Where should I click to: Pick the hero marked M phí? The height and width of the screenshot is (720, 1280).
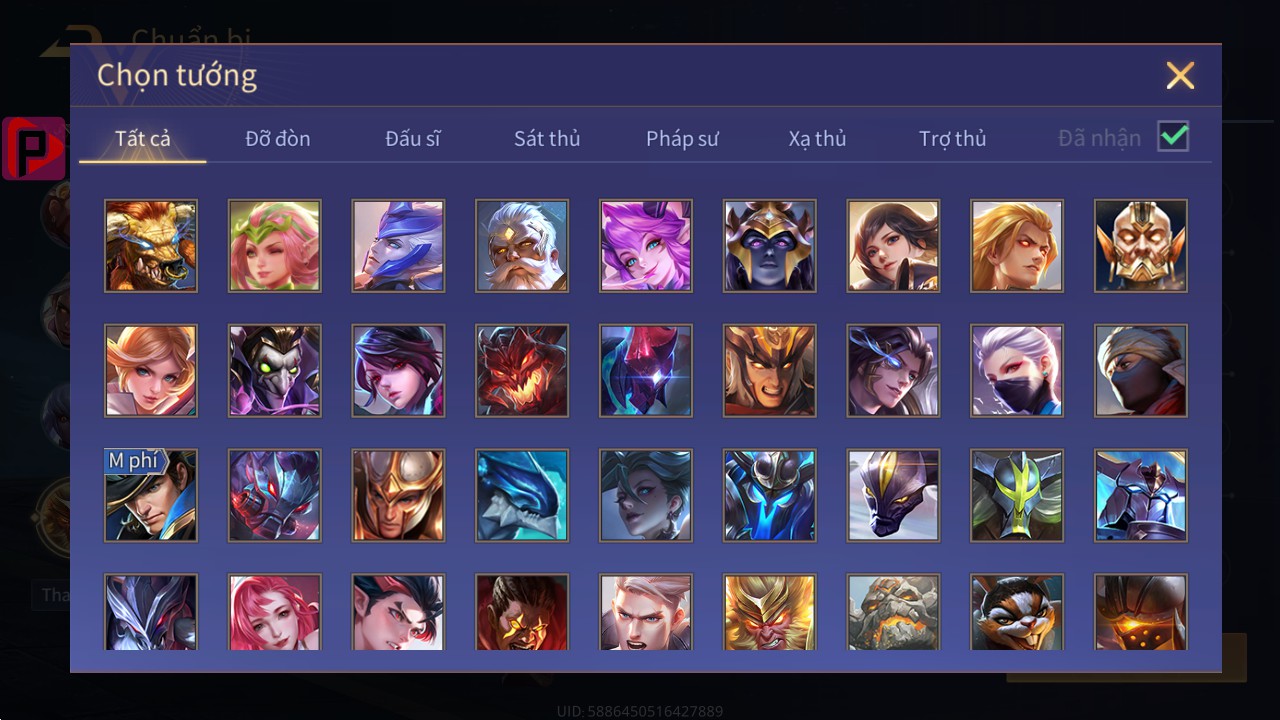pos(151,496)
